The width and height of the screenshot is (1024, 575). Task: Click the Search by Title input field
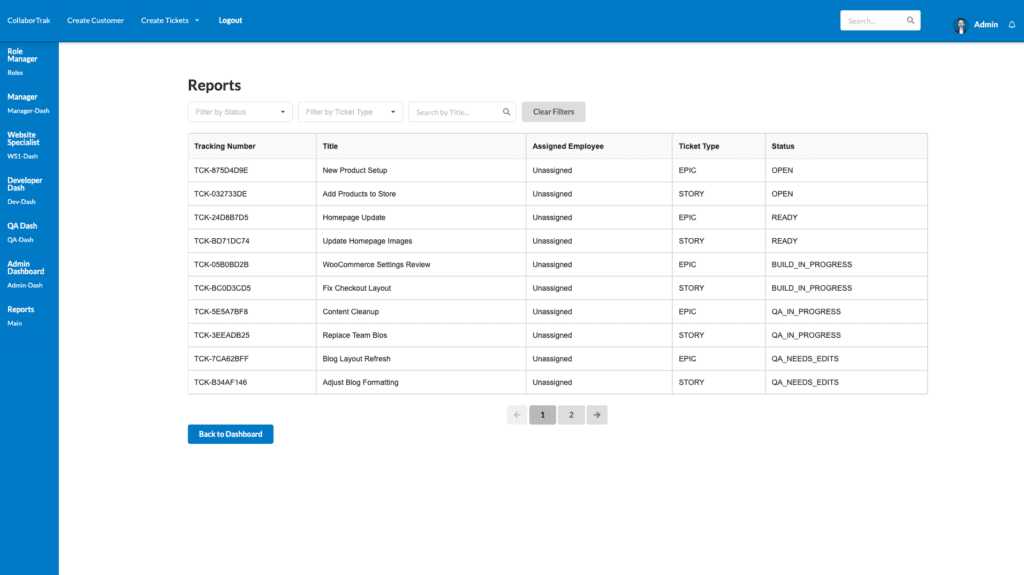455,112
